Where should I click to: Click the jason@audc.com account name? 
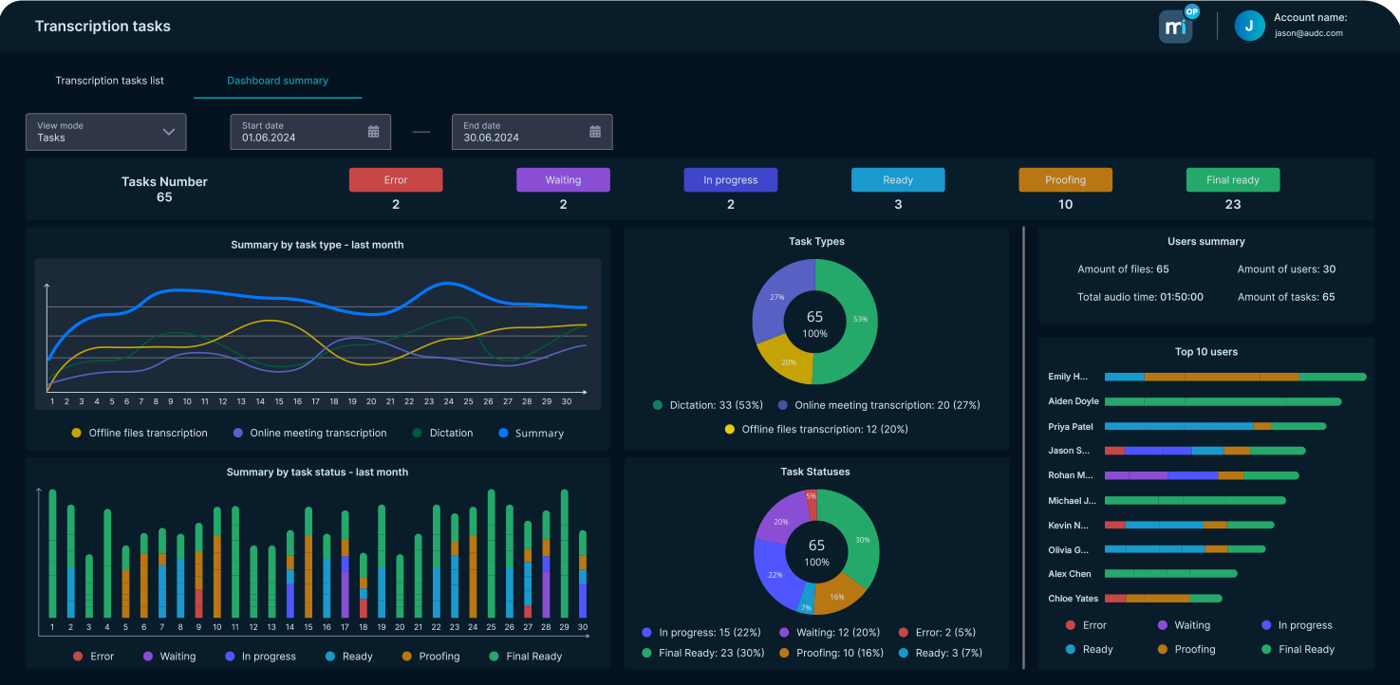pyautogui.click(x=1308, y=33)
